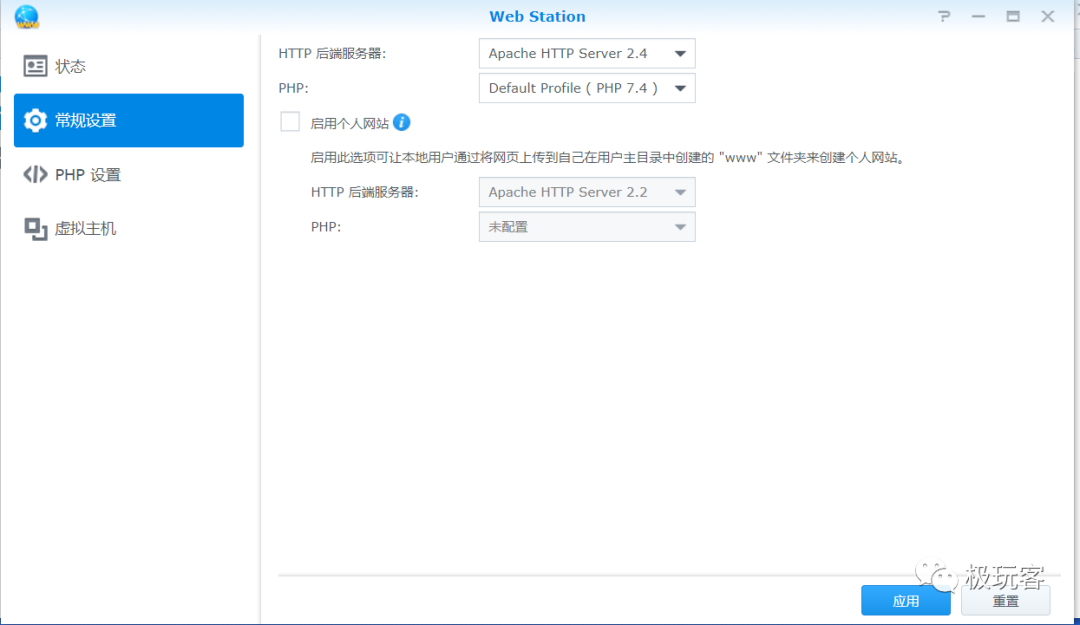The width and height of the screenshot is (1080, 625).
Task: Enable the 启用个人网站 checkbox
Action: [290, 122]
